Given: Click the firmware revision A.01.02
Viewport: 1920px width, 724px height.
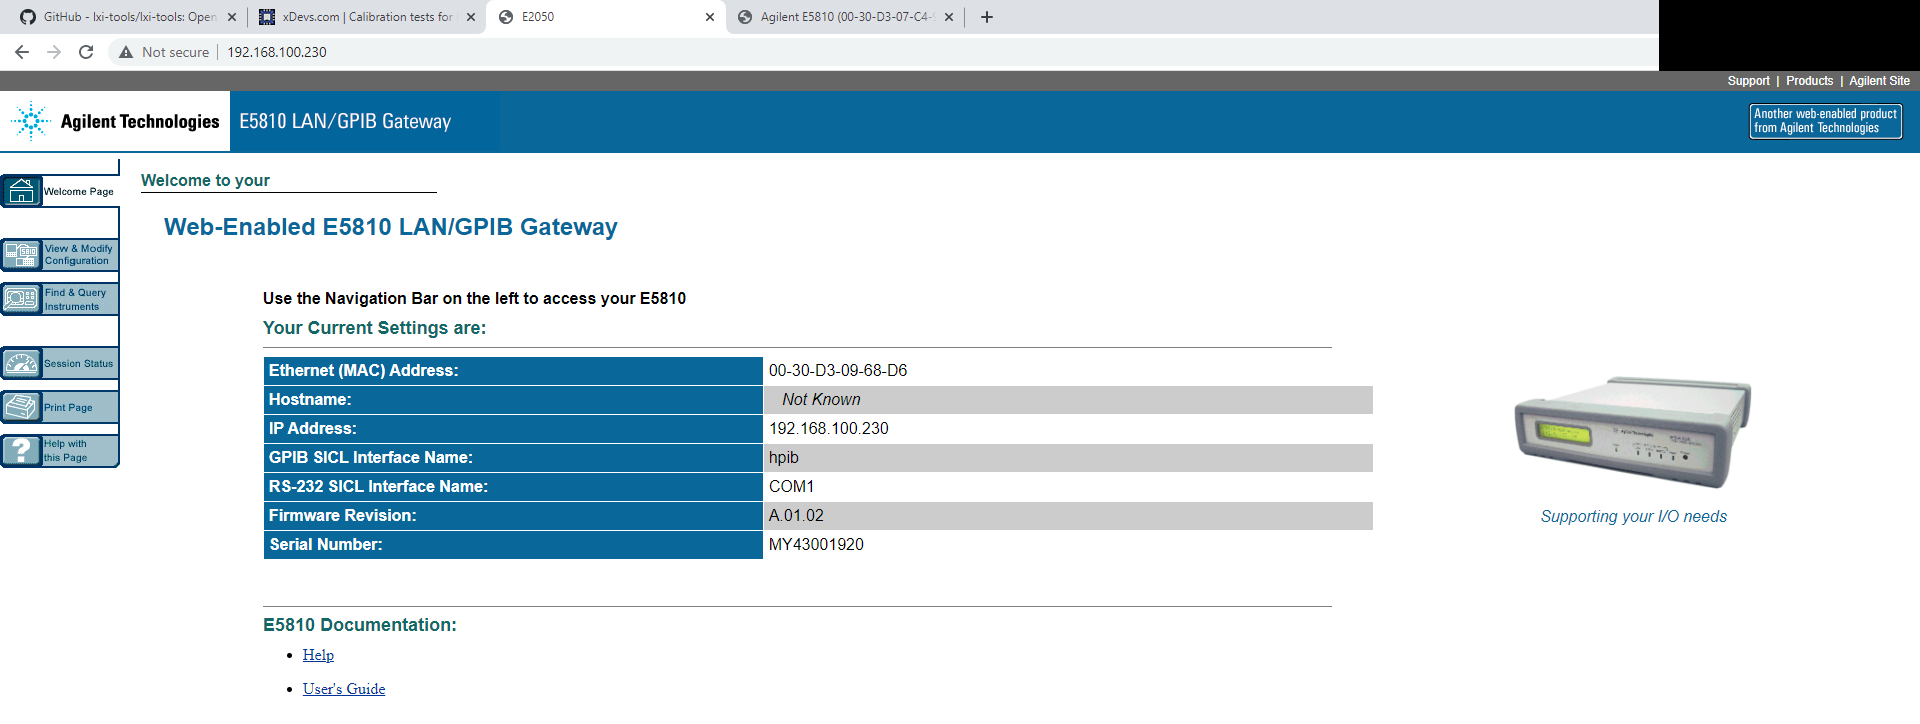Looking at the screenshot, I should [796, 515].
